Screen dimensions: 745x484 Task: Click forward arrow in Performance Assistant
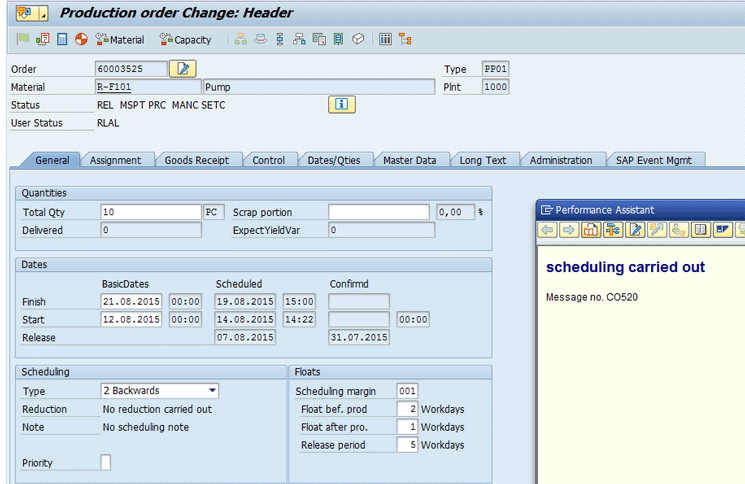click(x=569, y=230)
